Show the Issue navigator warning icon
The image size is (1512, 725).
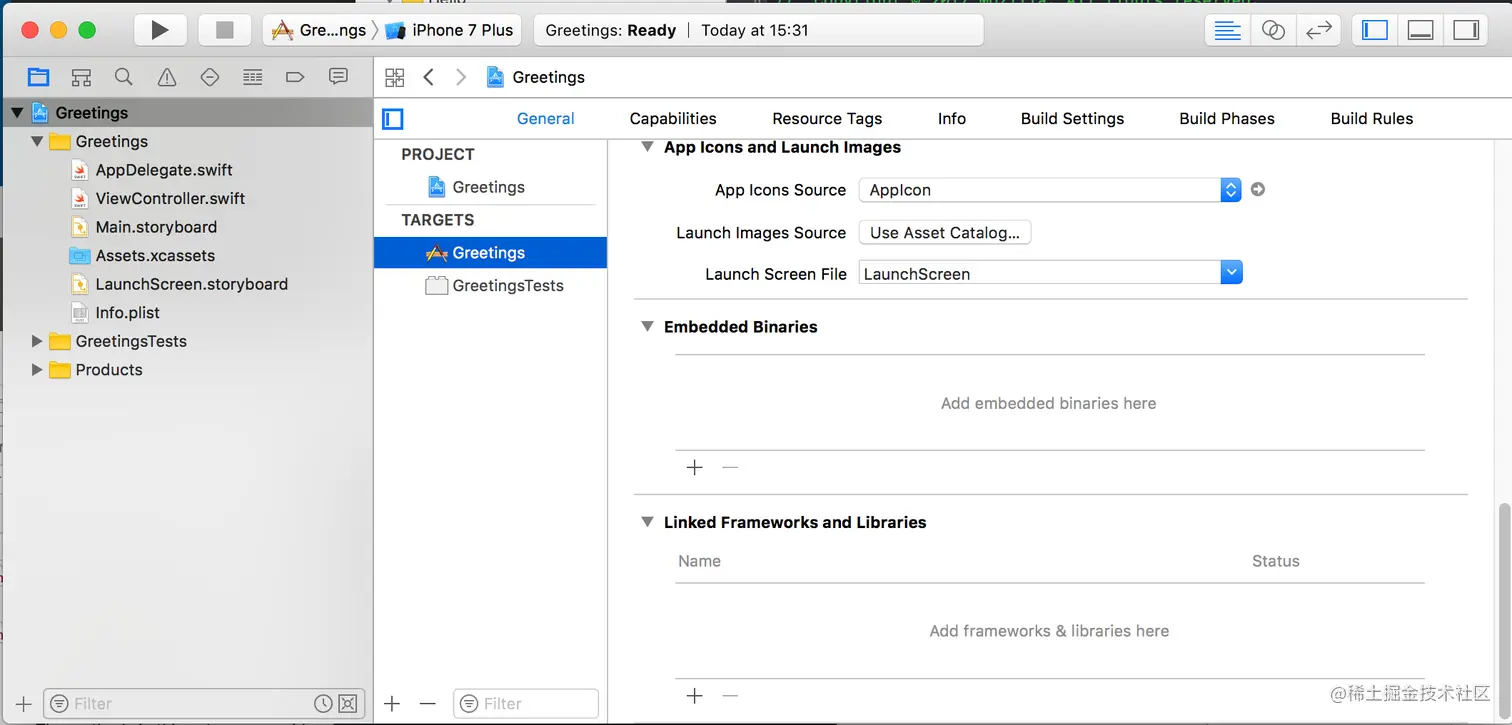coord(167,77)
